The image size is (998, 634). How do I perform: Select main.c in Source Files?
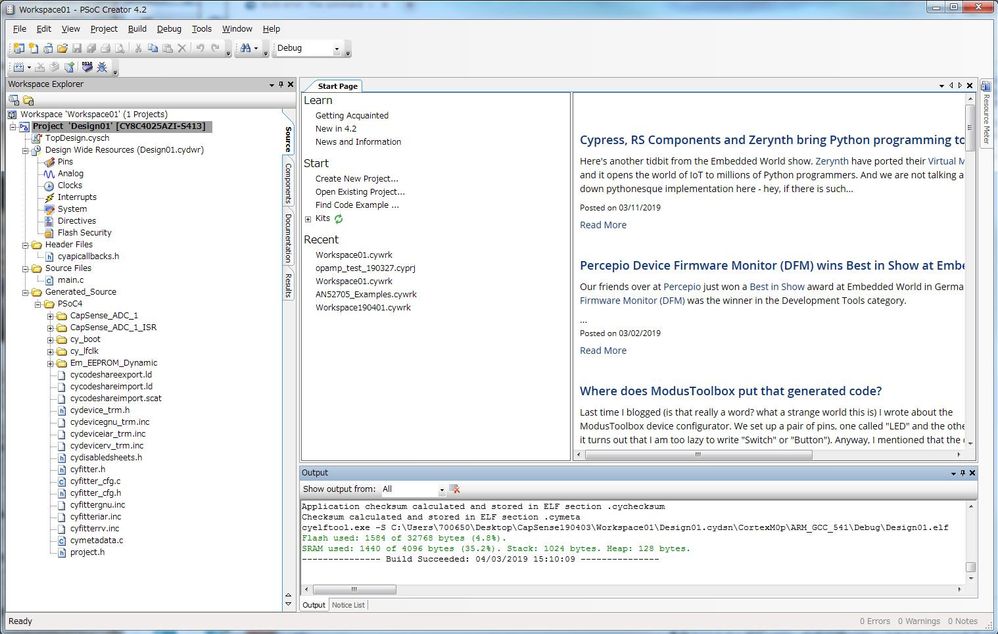pyautogui.click(x=70, y=280)
